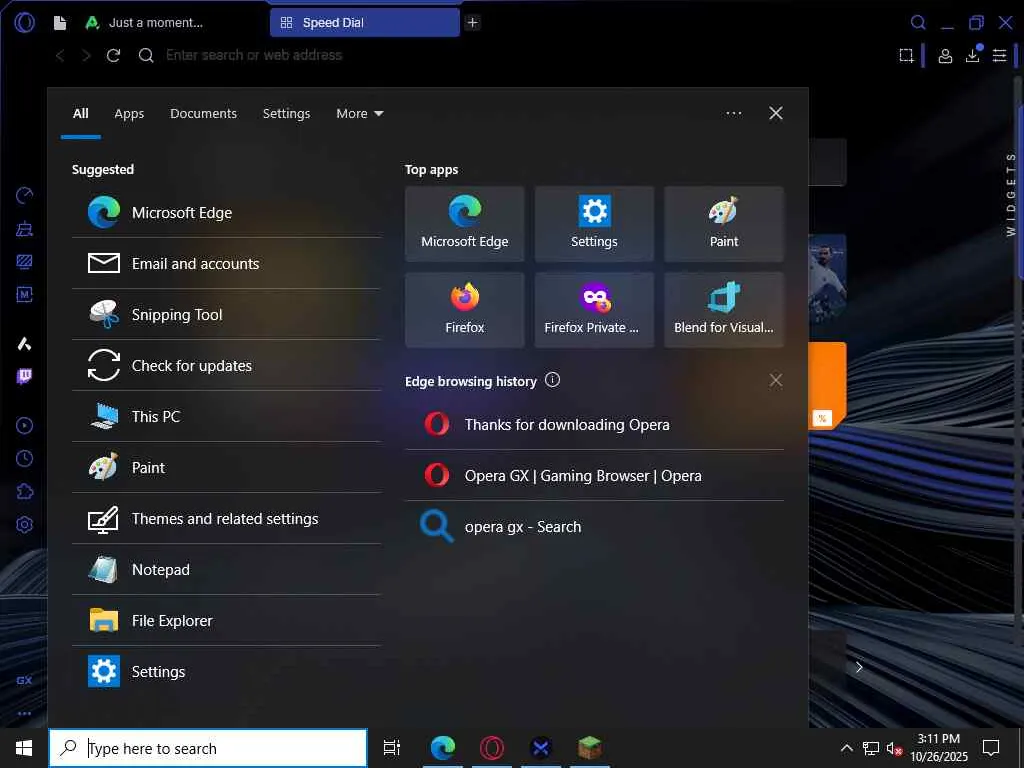This screenshot has width=1024, height=768.
Task: Open Opera GX main menu logo
Action: [24, 23]
